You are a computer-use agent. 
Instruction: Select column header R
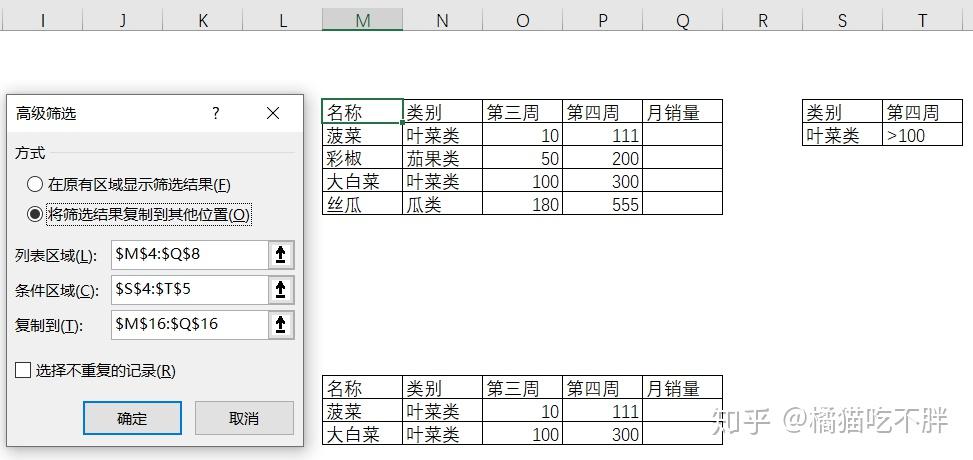point(763,20)
